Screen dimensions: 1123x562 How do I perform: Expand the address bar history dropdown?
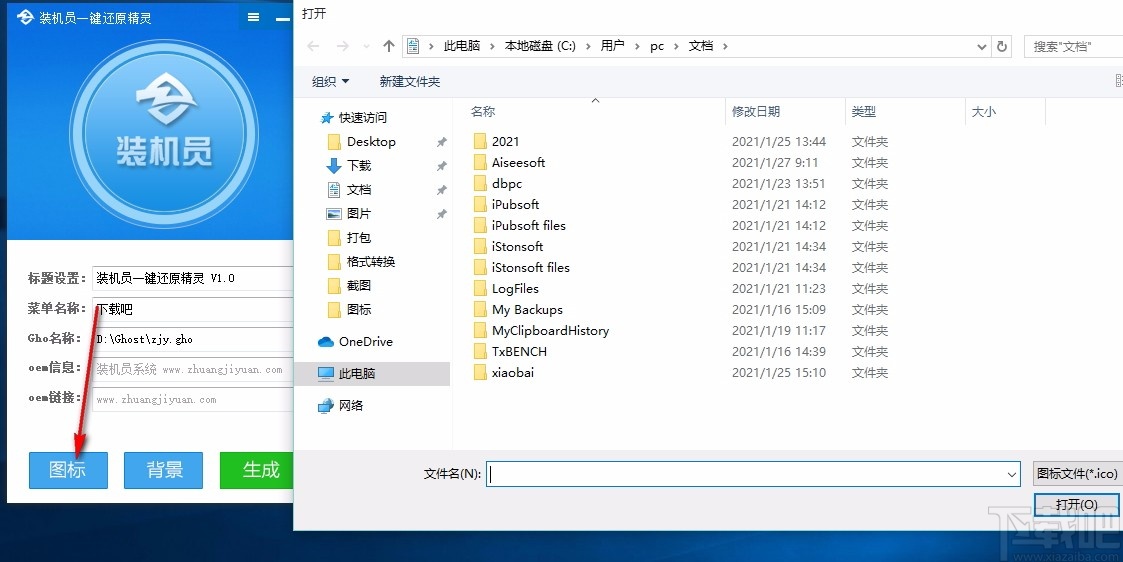982,47
